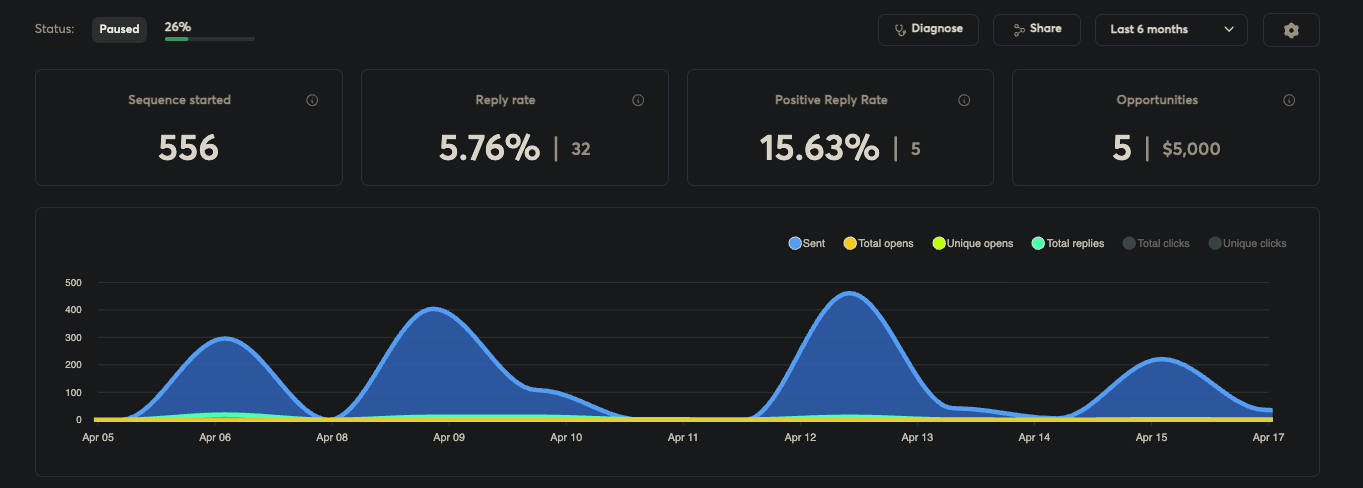The height and width of the screenshot is (488, 1363).
Task: Toggle the Total opens legend series
Action: coord(878,243)
